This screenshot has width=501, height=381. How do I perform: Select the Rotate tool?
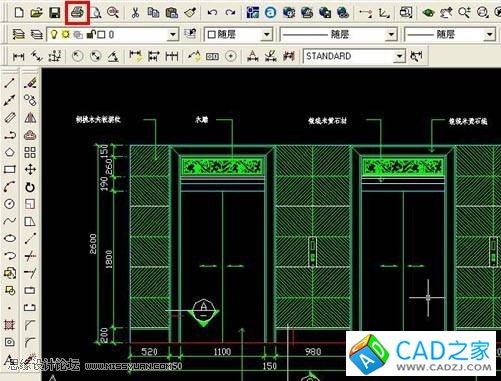30,187
